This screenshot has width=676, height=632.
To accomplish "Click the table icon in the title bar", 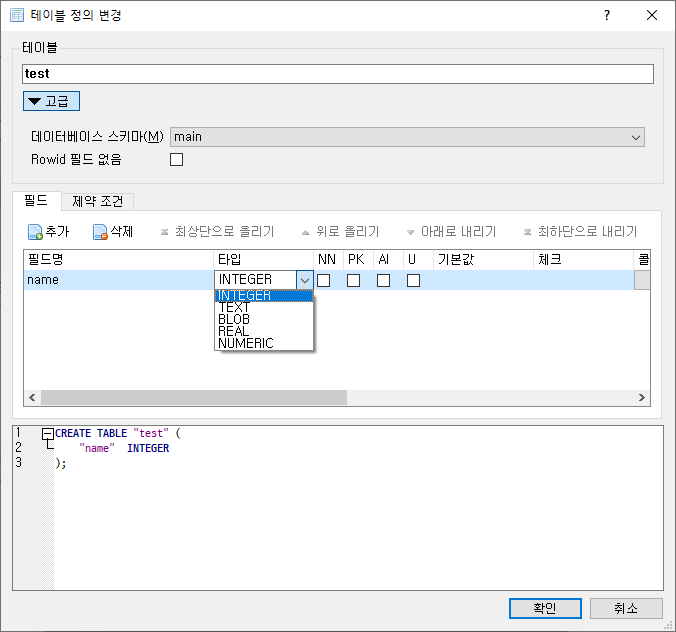I will click(x=17, y=16).
